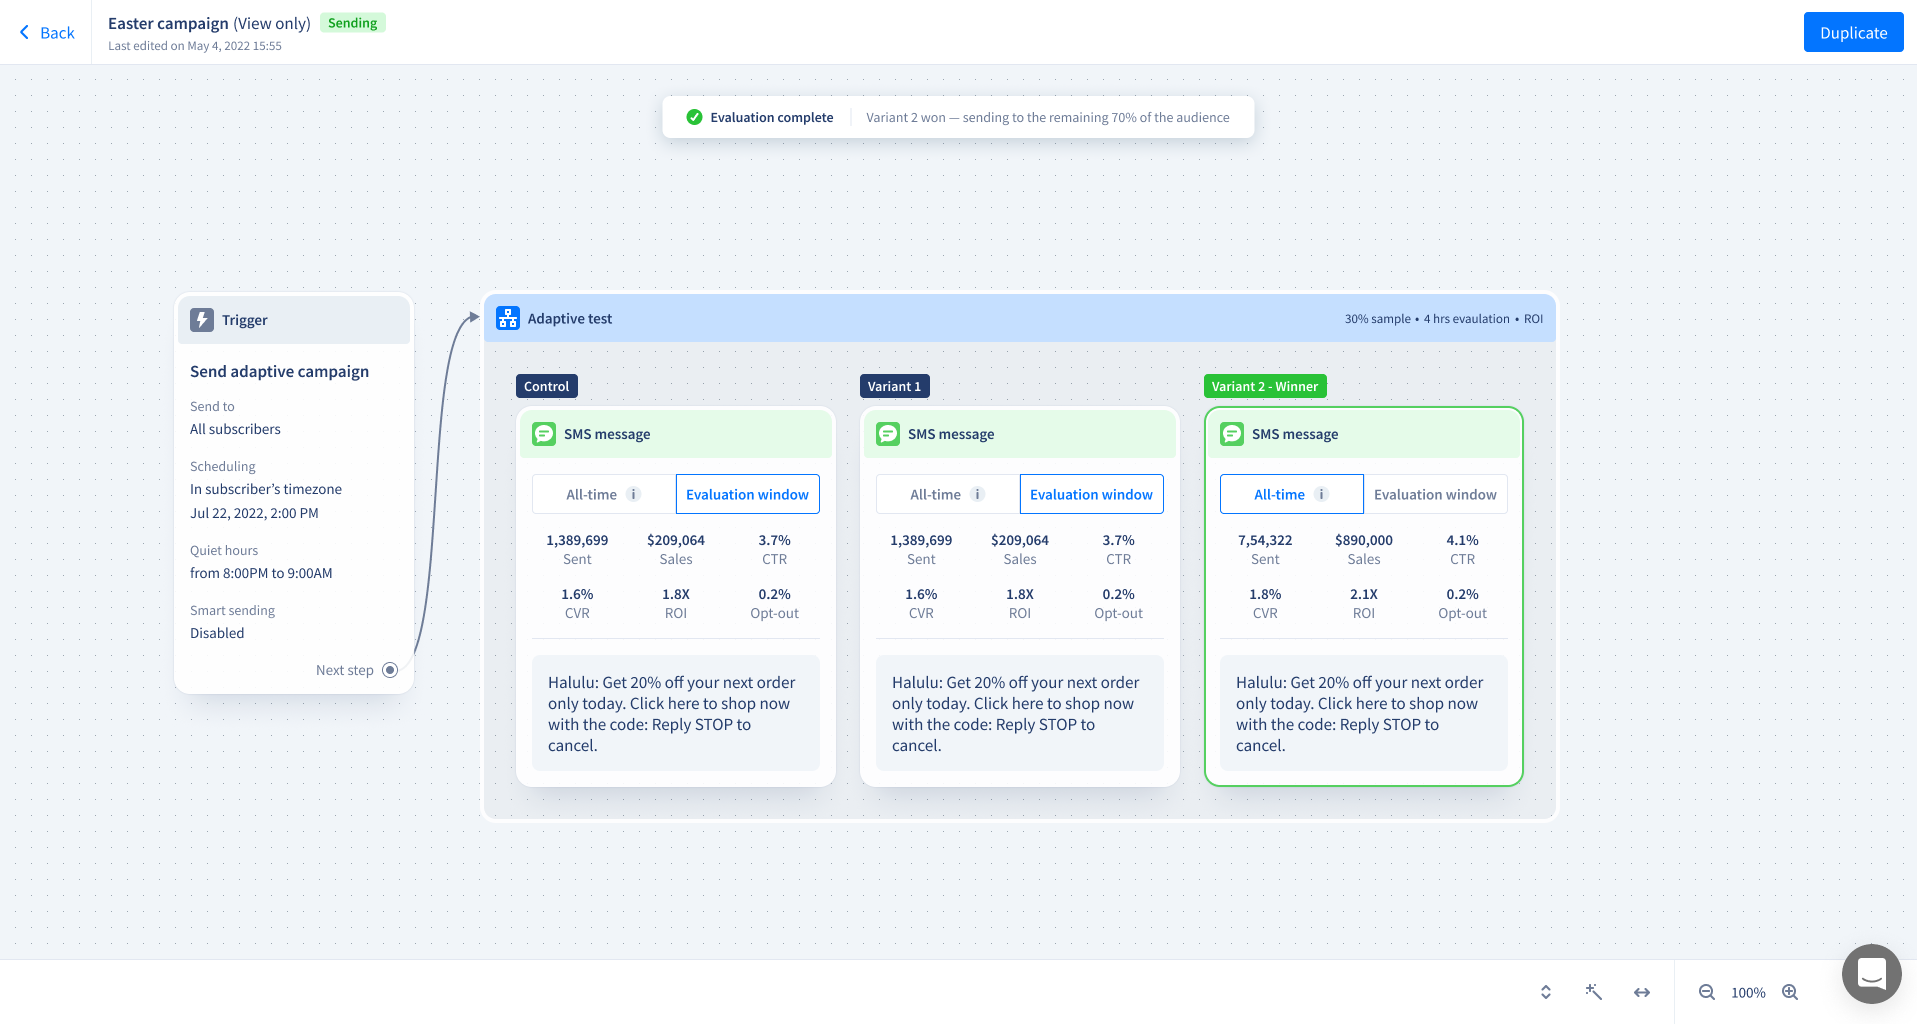Image resolution: width=1917 pixels, height=1024 pixels.
Task: Click the Control SMS message icon
Action: tap(544, 434)
